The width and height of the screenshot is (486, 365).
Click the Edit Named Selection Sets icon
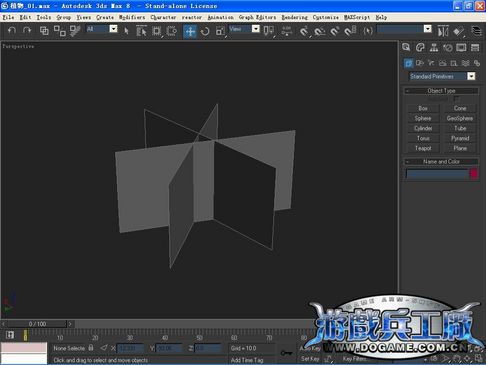tap(368, 31)
